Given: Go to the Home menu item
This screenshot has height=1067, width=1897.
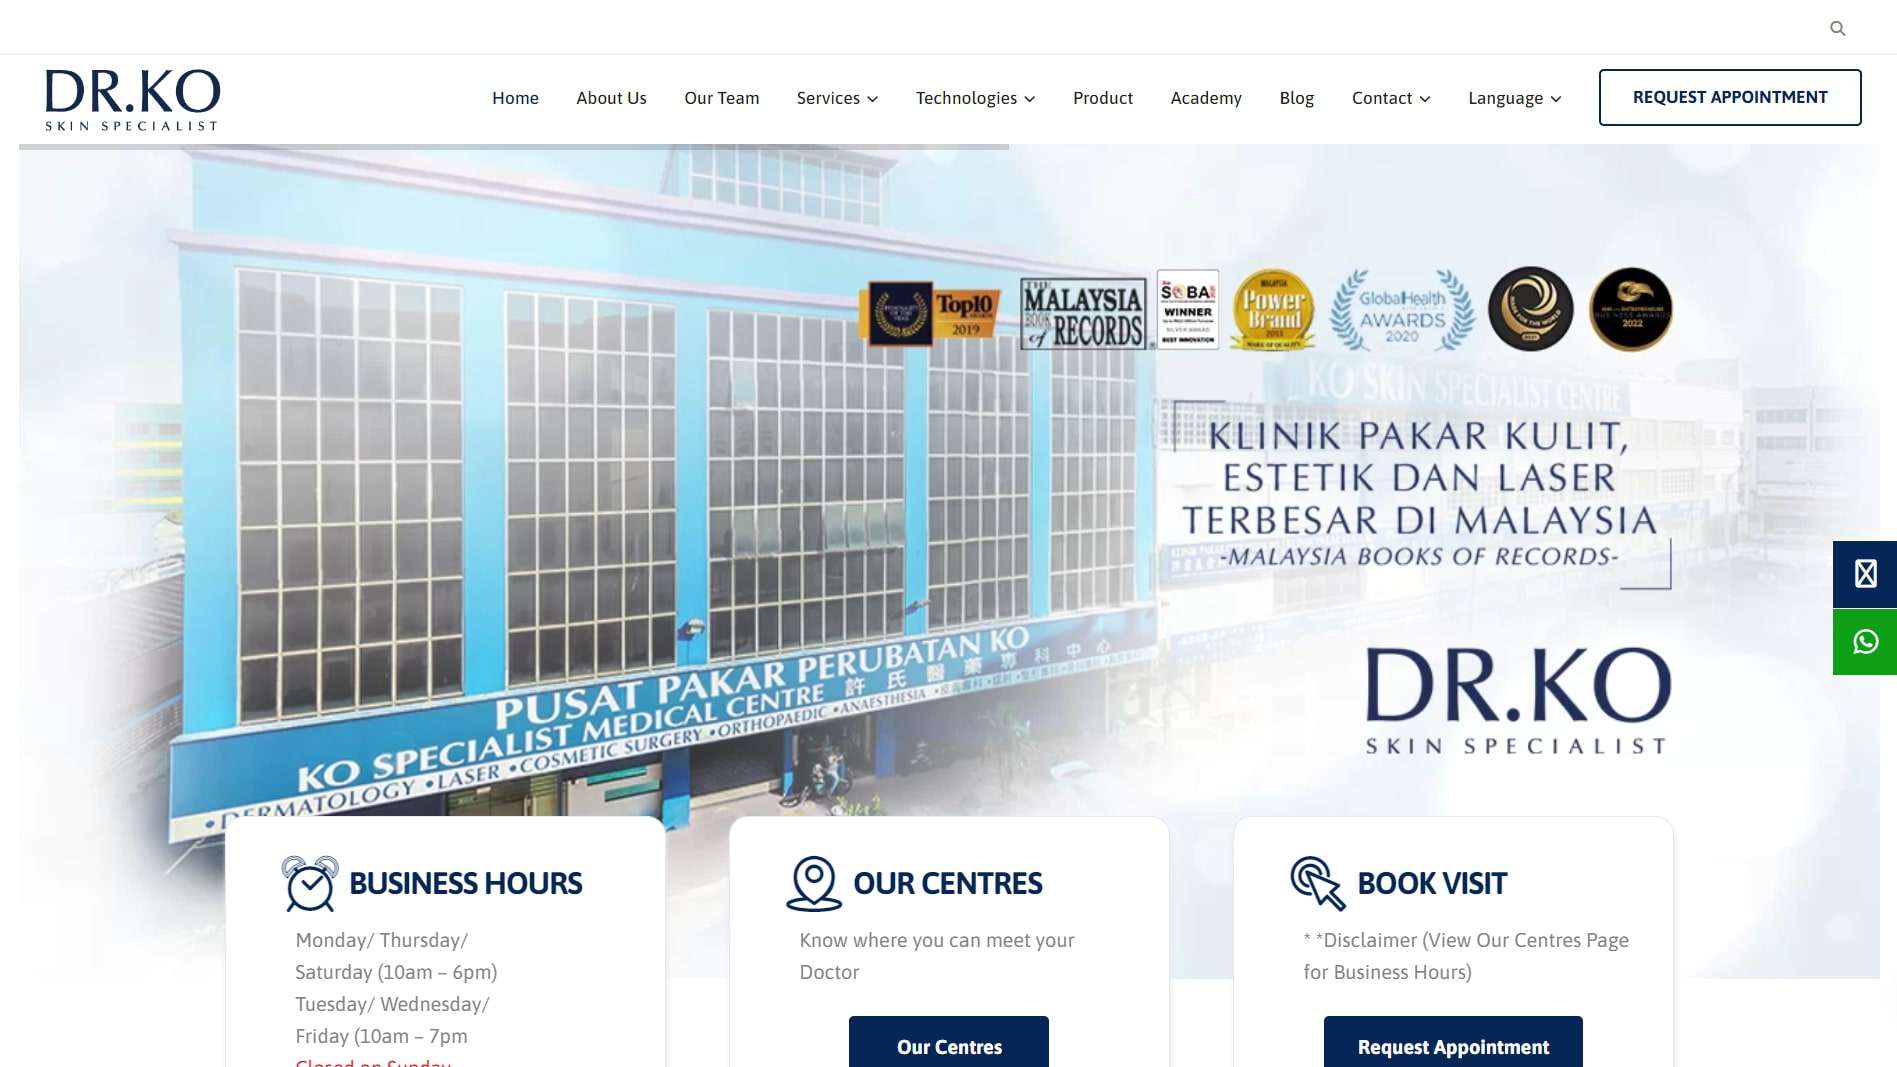Looking at the screenshot, I should tap(515, 98).
